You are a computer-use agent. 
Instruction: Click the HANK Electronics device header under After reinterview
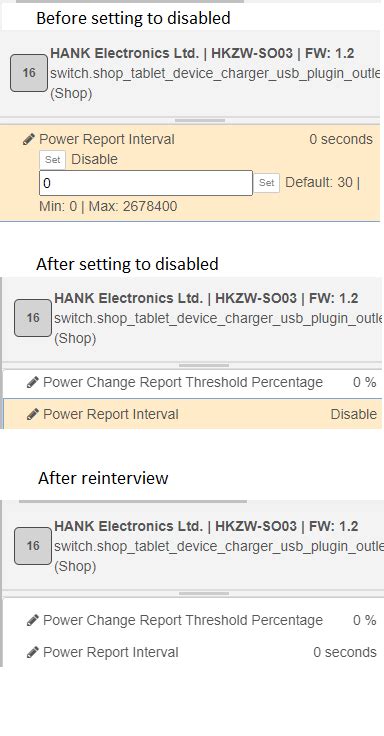(x=192, y=545)
